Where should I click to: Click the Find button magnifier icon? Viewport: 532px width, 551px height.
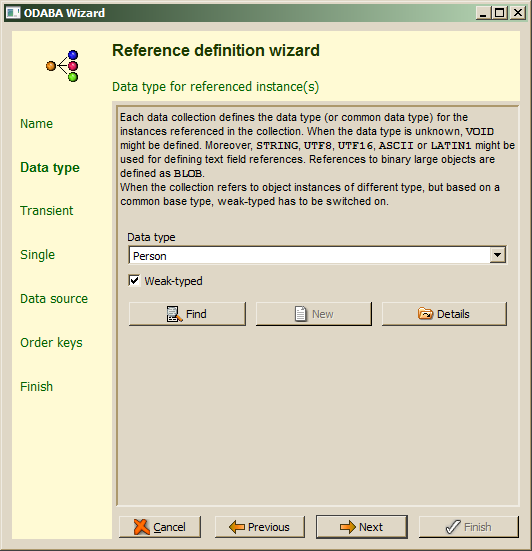coord(174,314)
